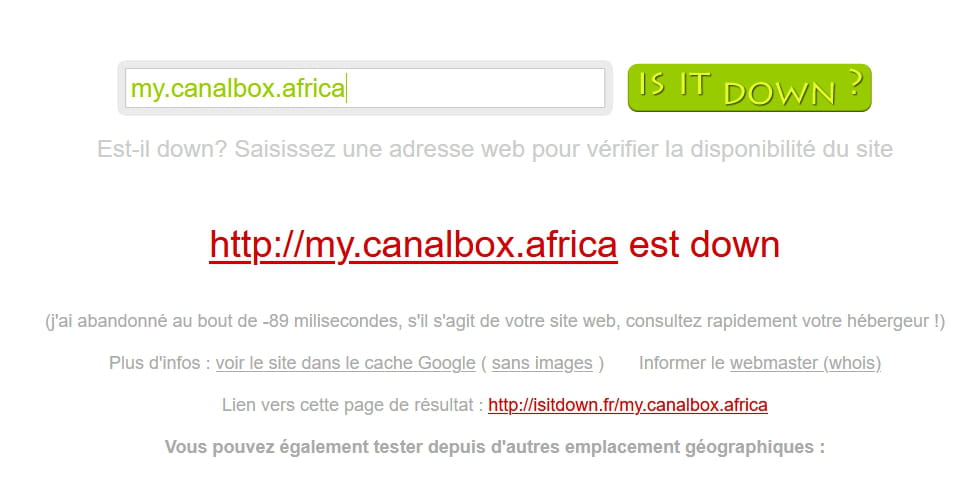Click the question mark on green button
Screen dimensions: 979x477
click(x=856, y=84)
